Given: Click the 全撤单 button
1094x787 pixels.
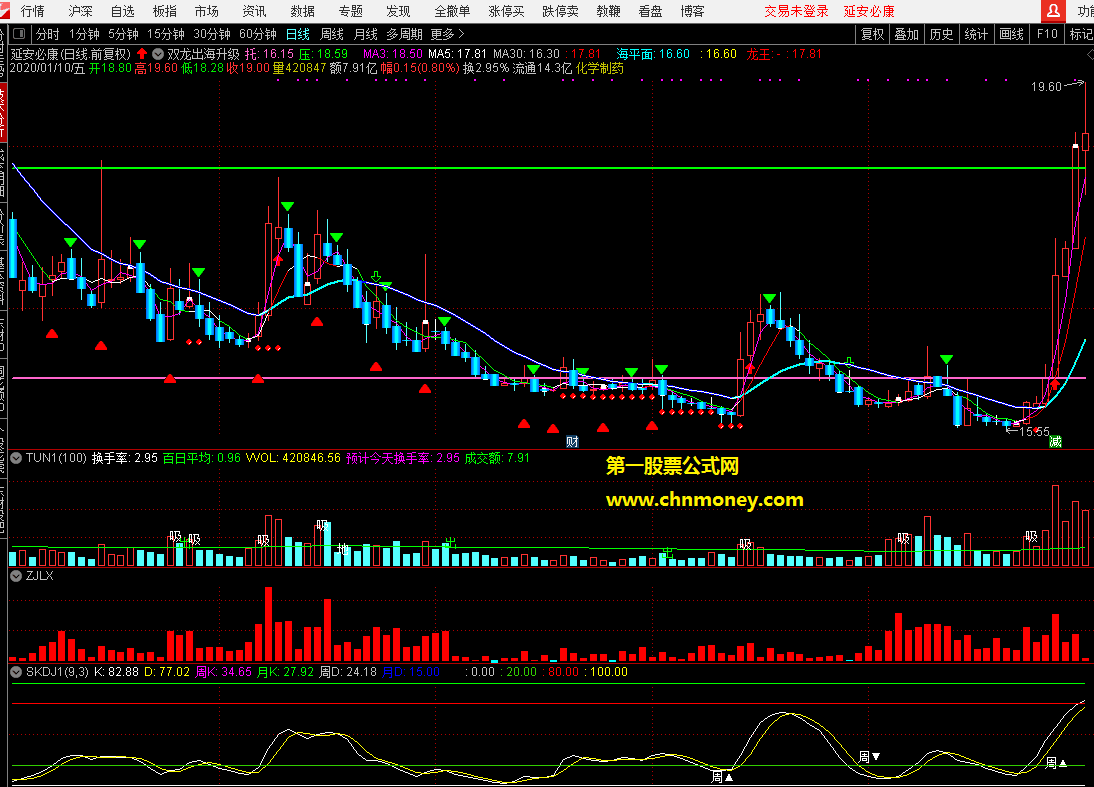Looking at the screenshot, I should point(452,11).
